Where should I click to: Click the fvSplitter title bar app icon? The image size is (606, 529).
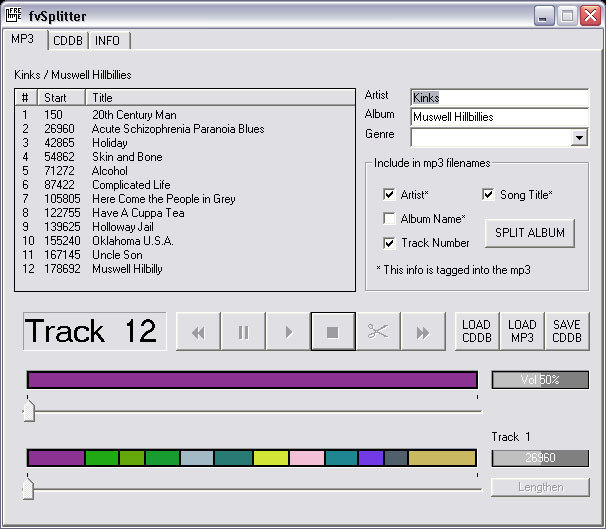pyautogui.click(x=14, y=15)
